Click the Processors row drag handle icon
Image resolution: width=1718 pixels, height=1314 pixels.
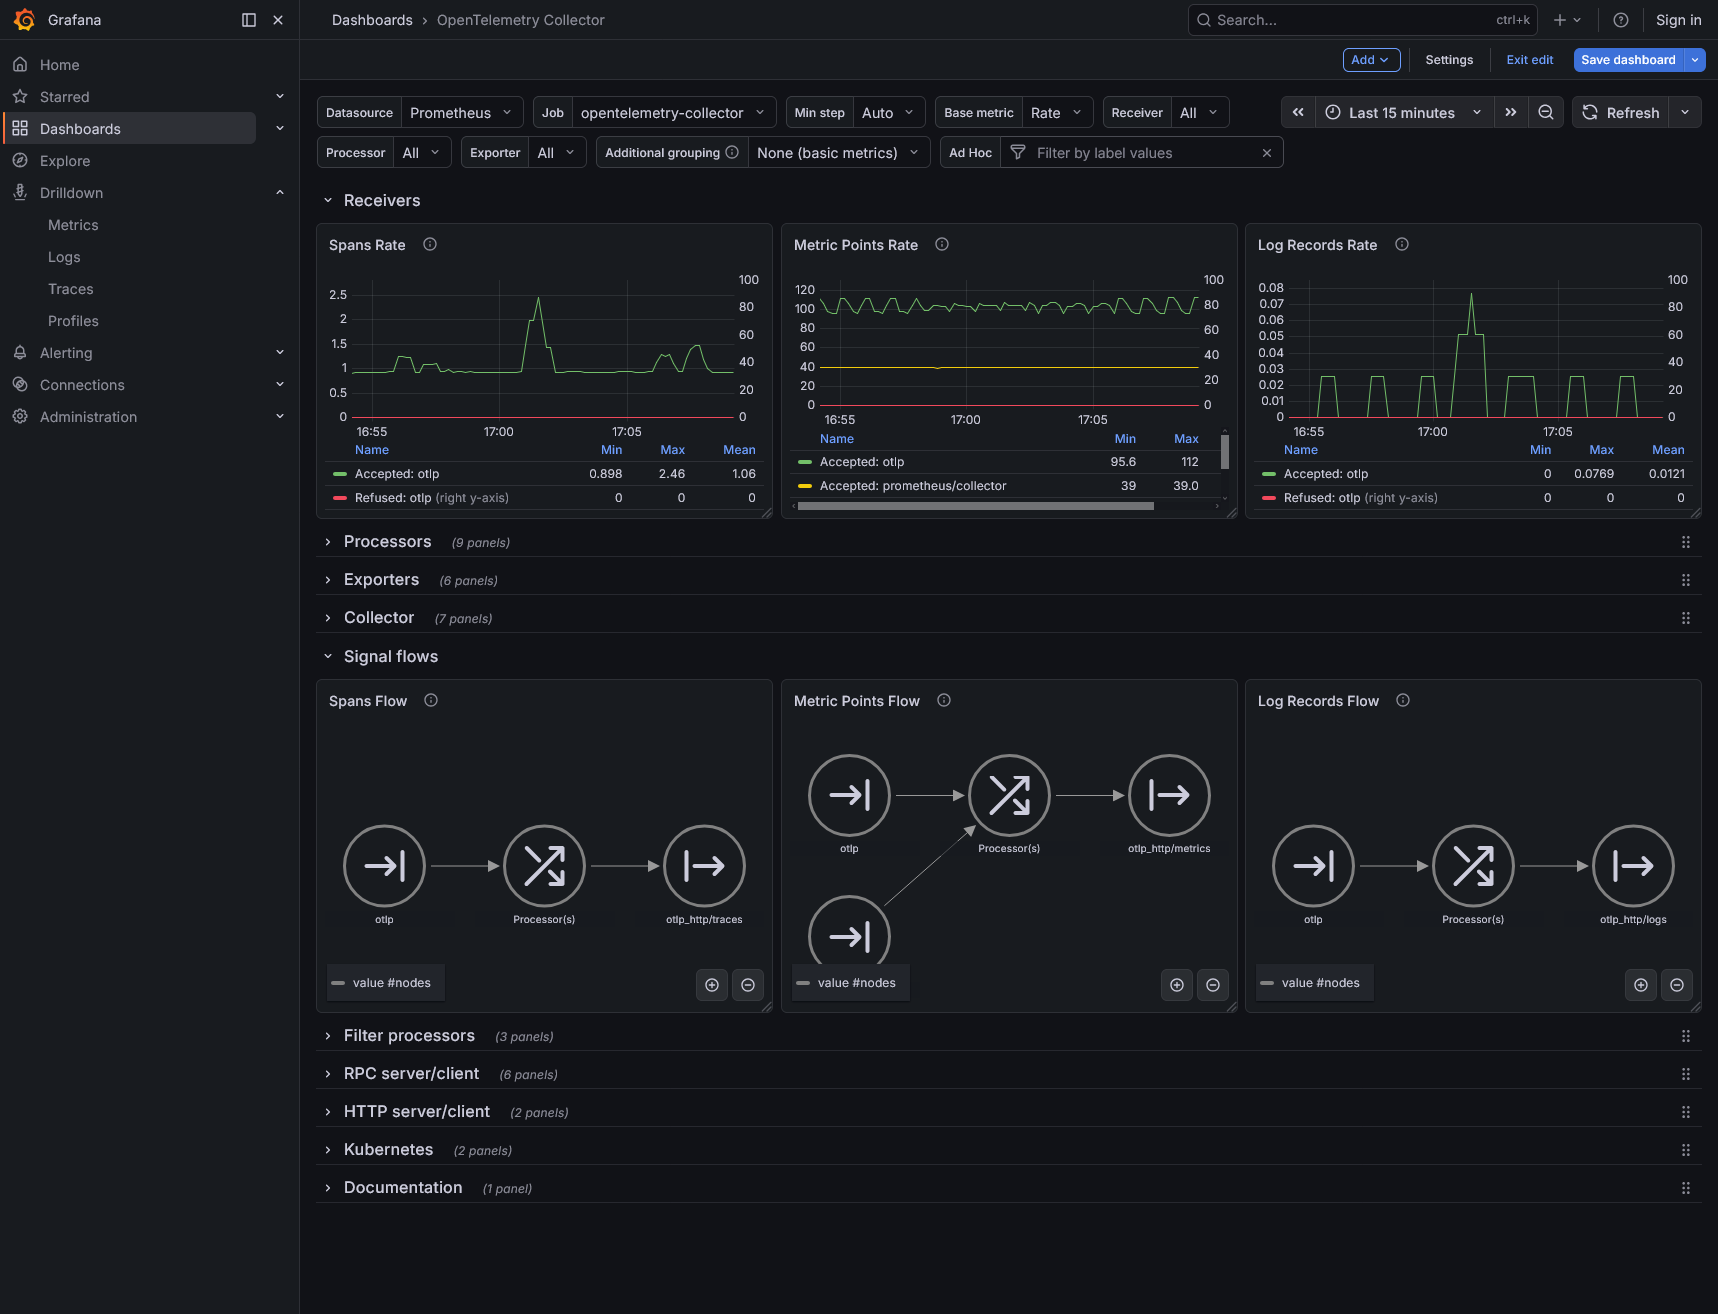pos(1686,542)
